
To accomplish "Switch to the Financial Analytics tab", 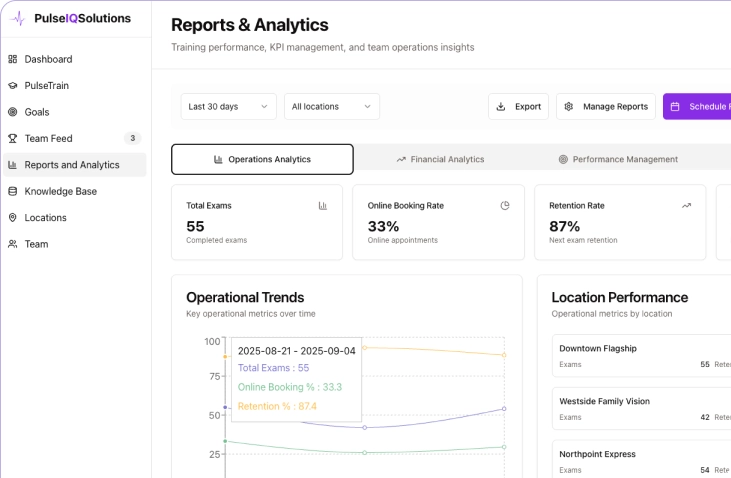I will pos(440,159).
